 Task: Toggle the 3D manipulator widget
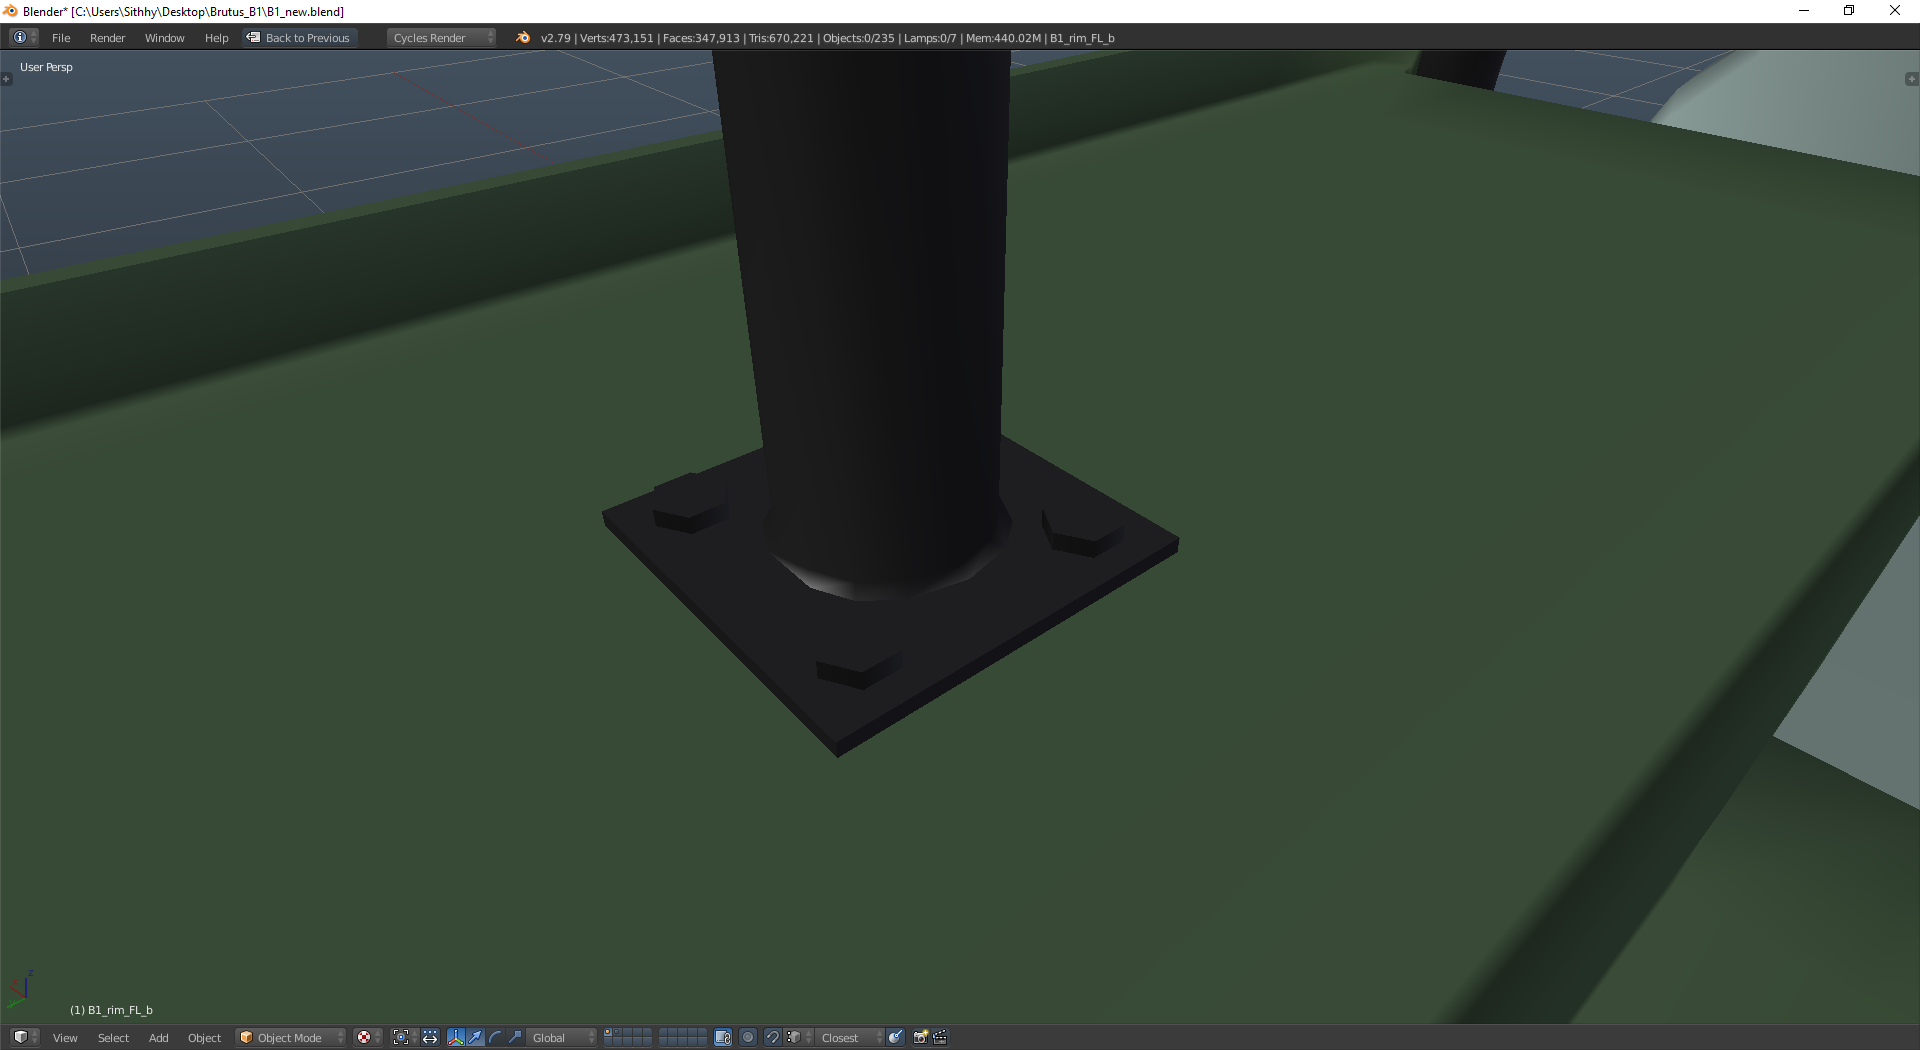click(456, 1038)
